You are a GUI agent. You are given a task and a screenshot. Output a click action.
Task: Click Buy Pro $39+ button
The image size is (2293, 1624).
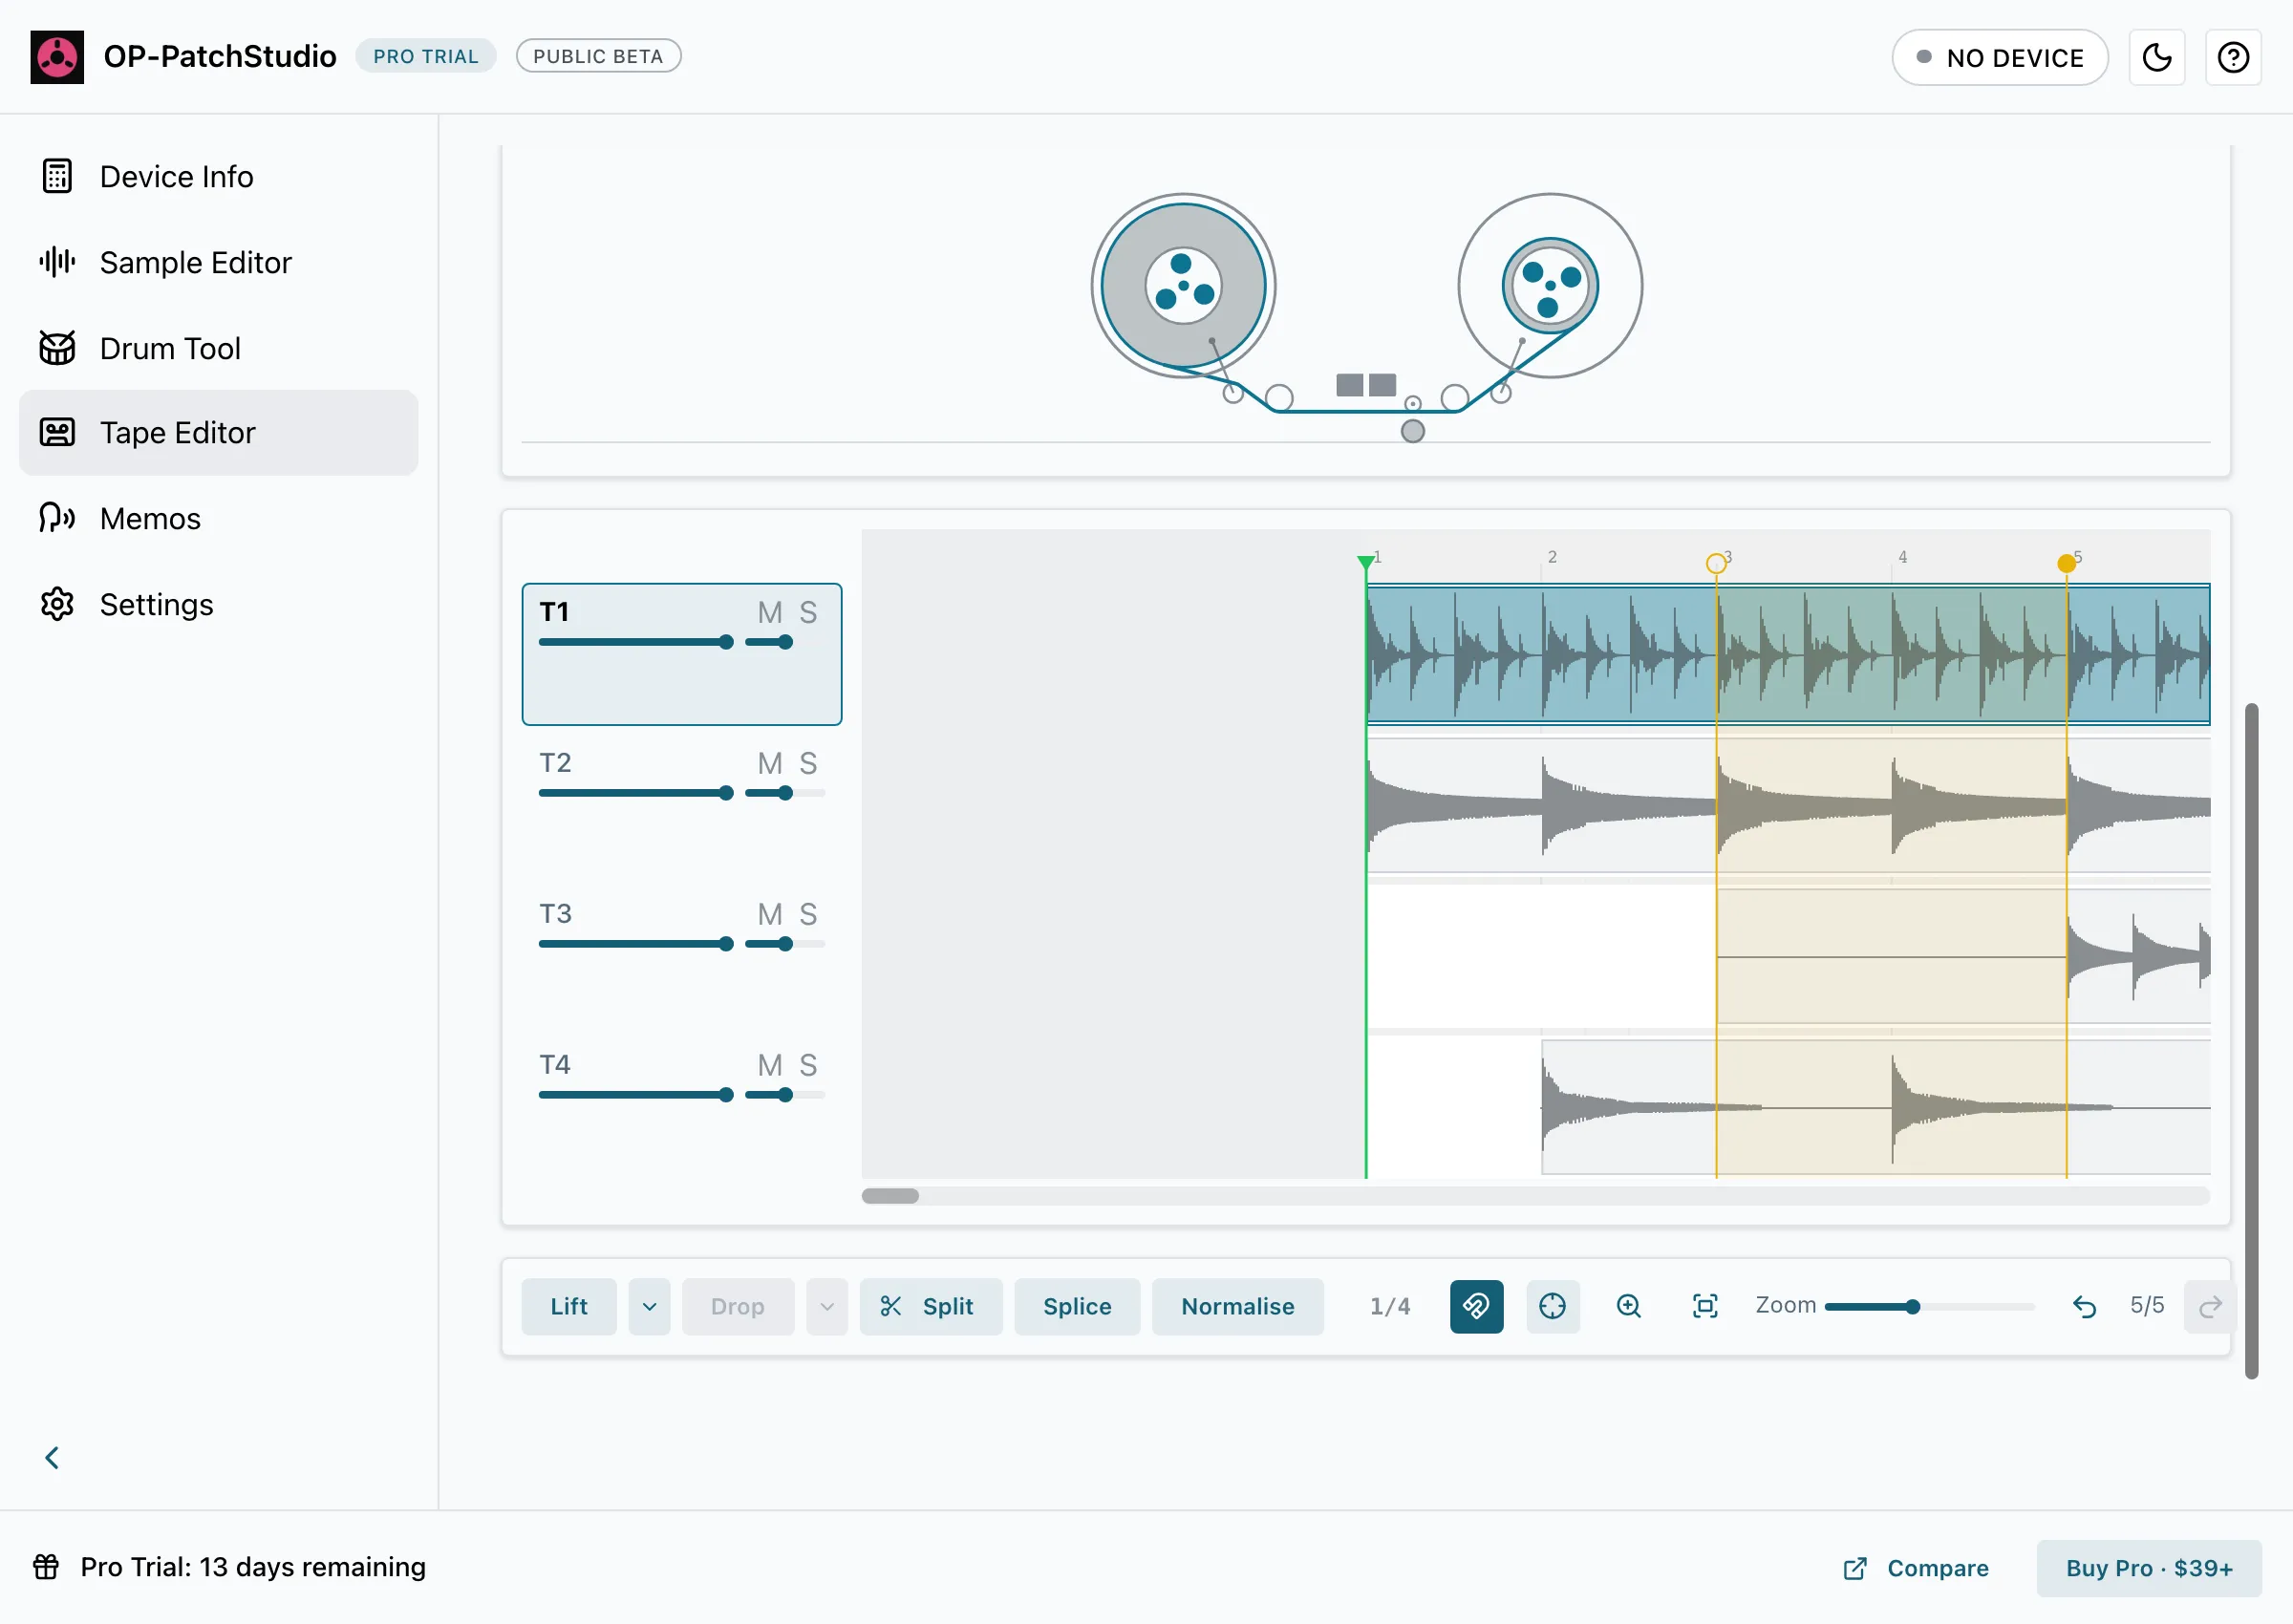coord(2149,1568)
